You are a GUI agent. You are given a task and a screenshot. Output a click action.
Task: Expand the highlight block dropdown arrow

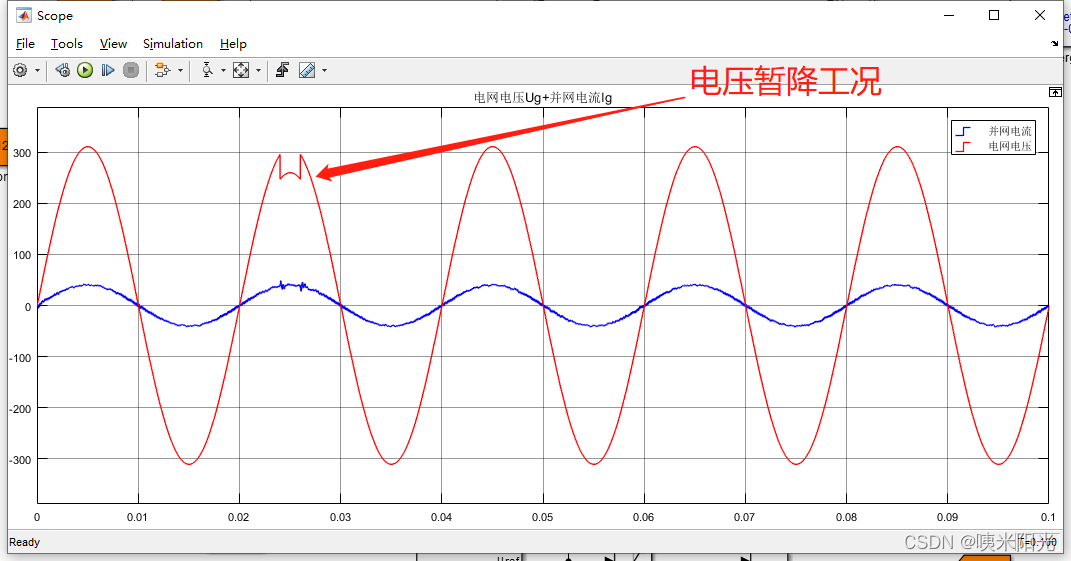180,70
